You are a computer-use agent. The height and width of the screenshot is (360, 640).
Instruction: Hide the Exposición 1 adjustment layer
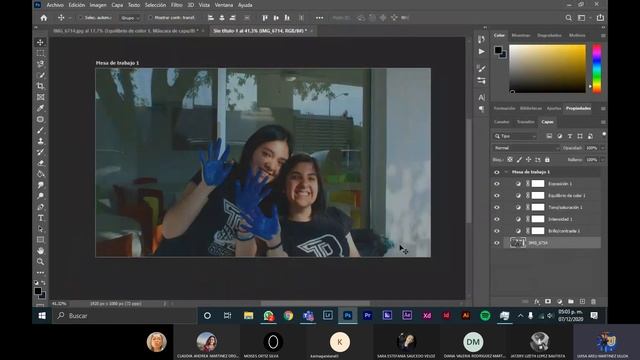pyautogui.click(x=497, y=184)
